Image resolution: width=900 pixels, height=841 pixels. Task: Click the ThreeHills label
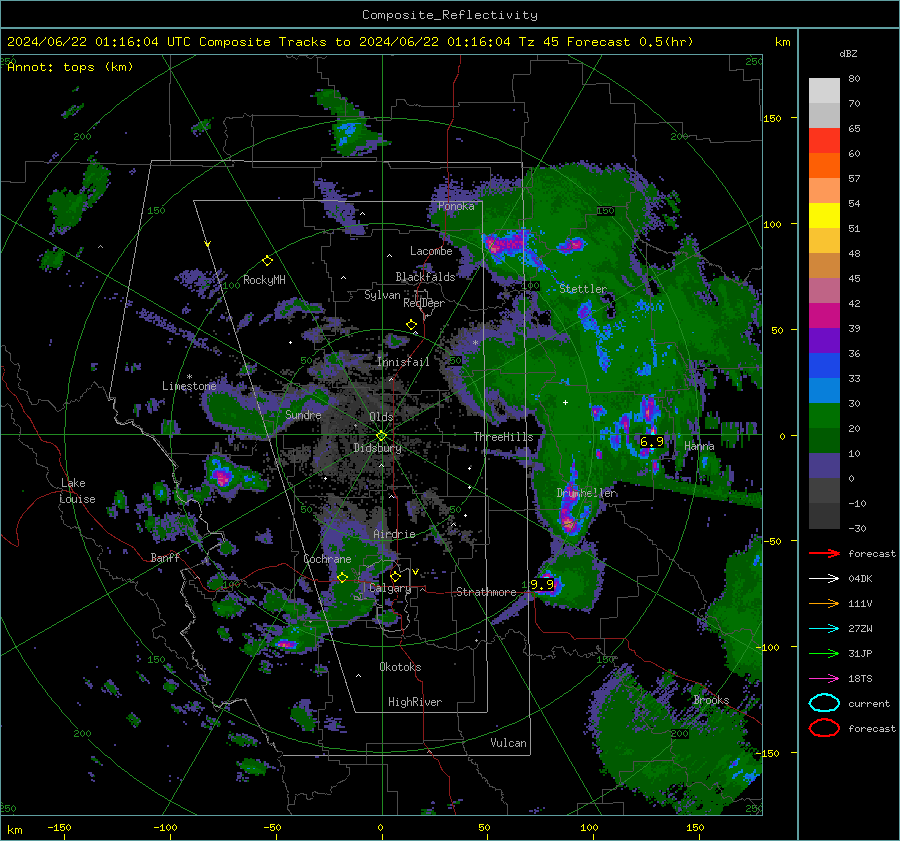pyautogui.click(x=503, y=437)
